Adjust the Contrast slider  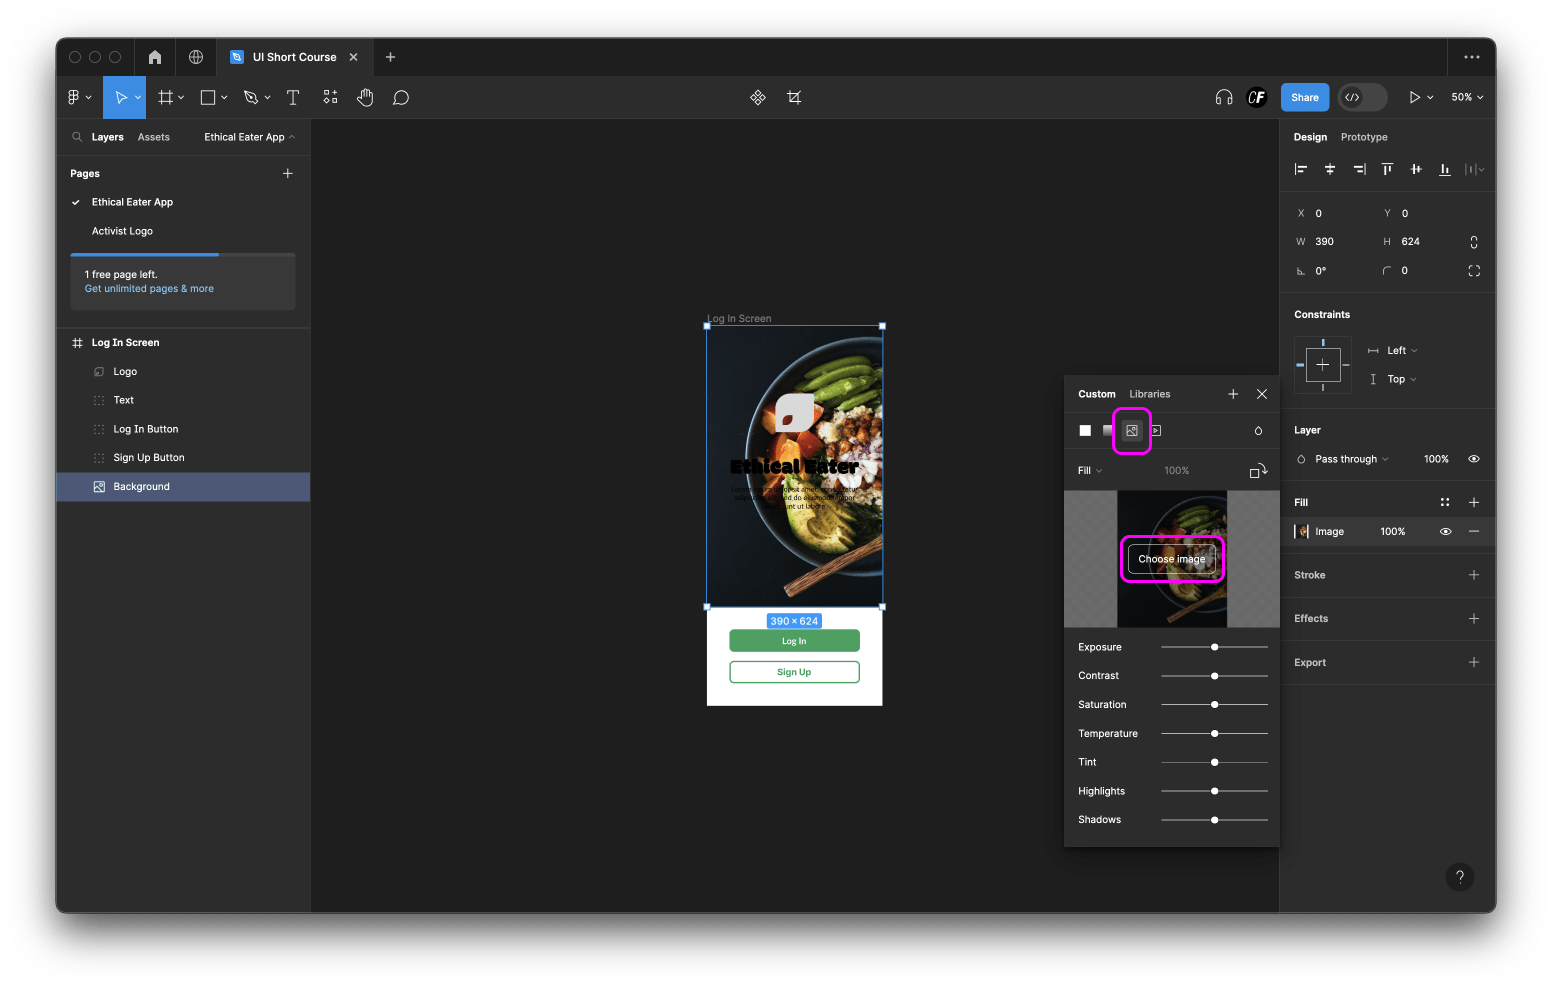[1214, 675]
